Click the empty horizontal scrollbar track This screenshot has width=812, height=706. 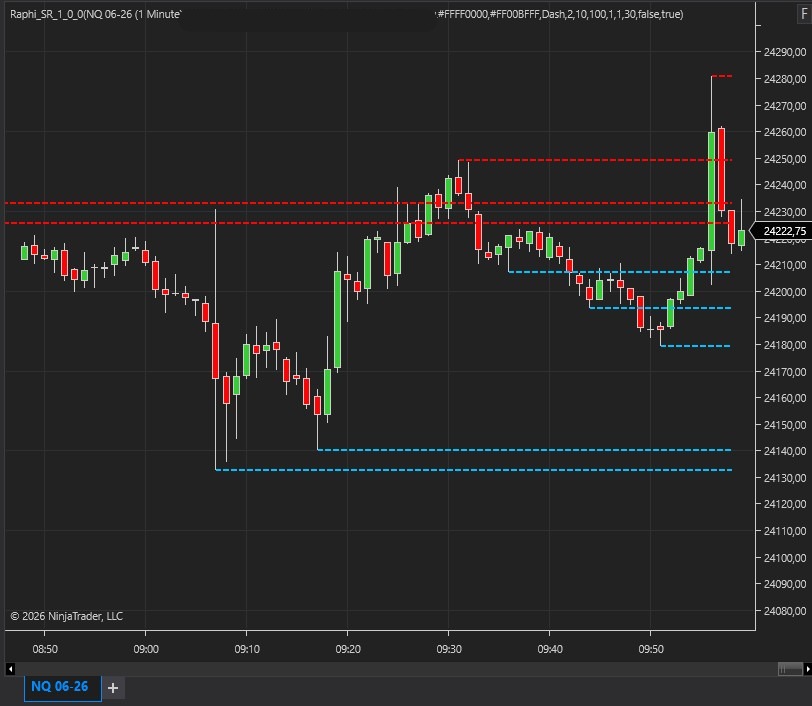[x=400, y=668]
